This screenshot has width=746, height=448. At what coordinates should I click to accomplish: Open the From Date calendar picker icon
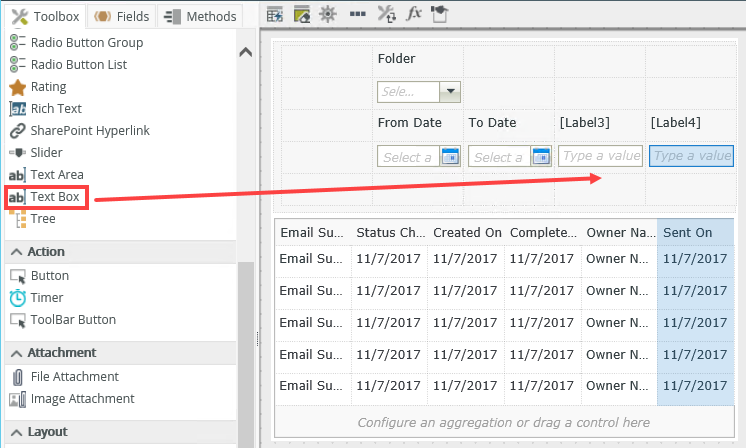[x=450, y=156]
